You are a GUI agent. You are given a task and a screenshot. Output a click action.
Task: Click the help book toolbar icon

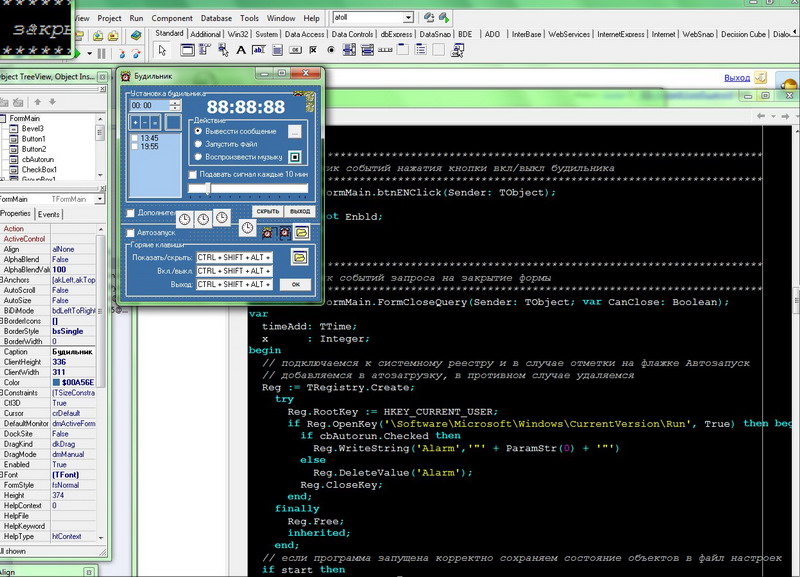point(136,35)
